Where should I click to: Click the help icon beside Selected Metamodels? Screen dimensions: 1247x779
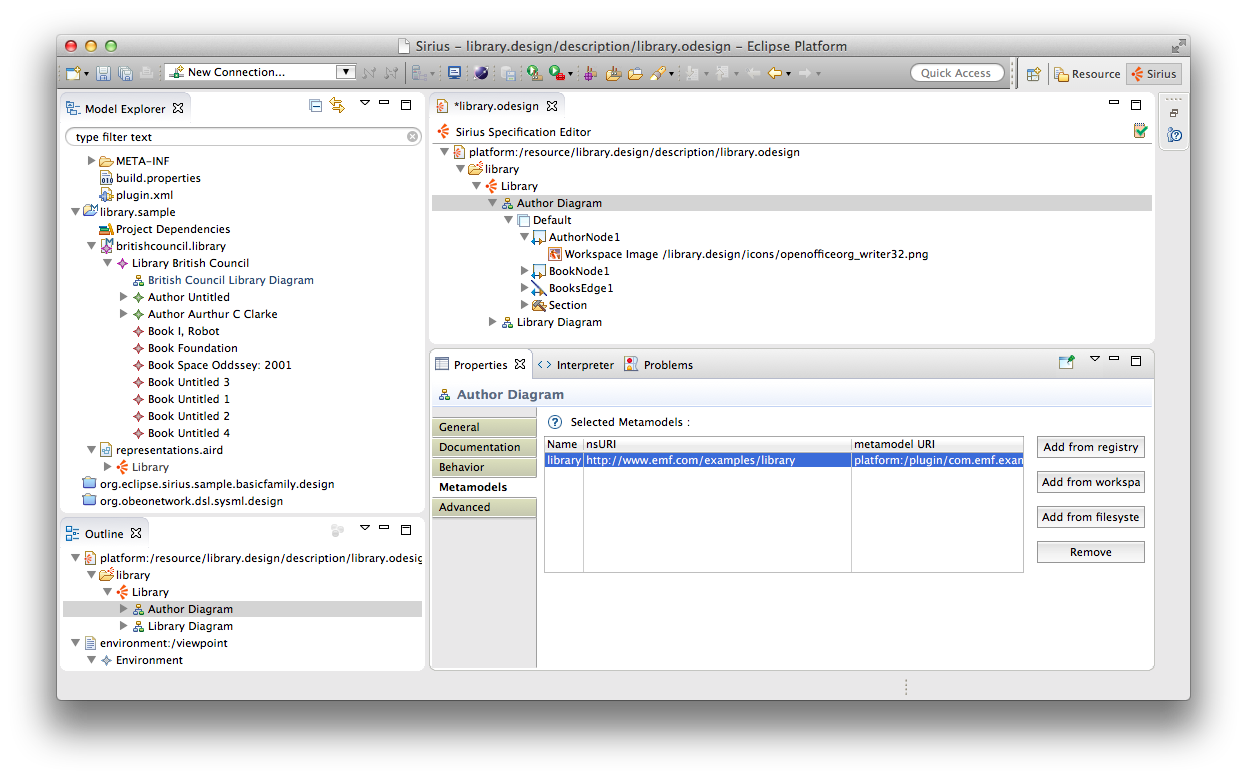coord(556,422)
